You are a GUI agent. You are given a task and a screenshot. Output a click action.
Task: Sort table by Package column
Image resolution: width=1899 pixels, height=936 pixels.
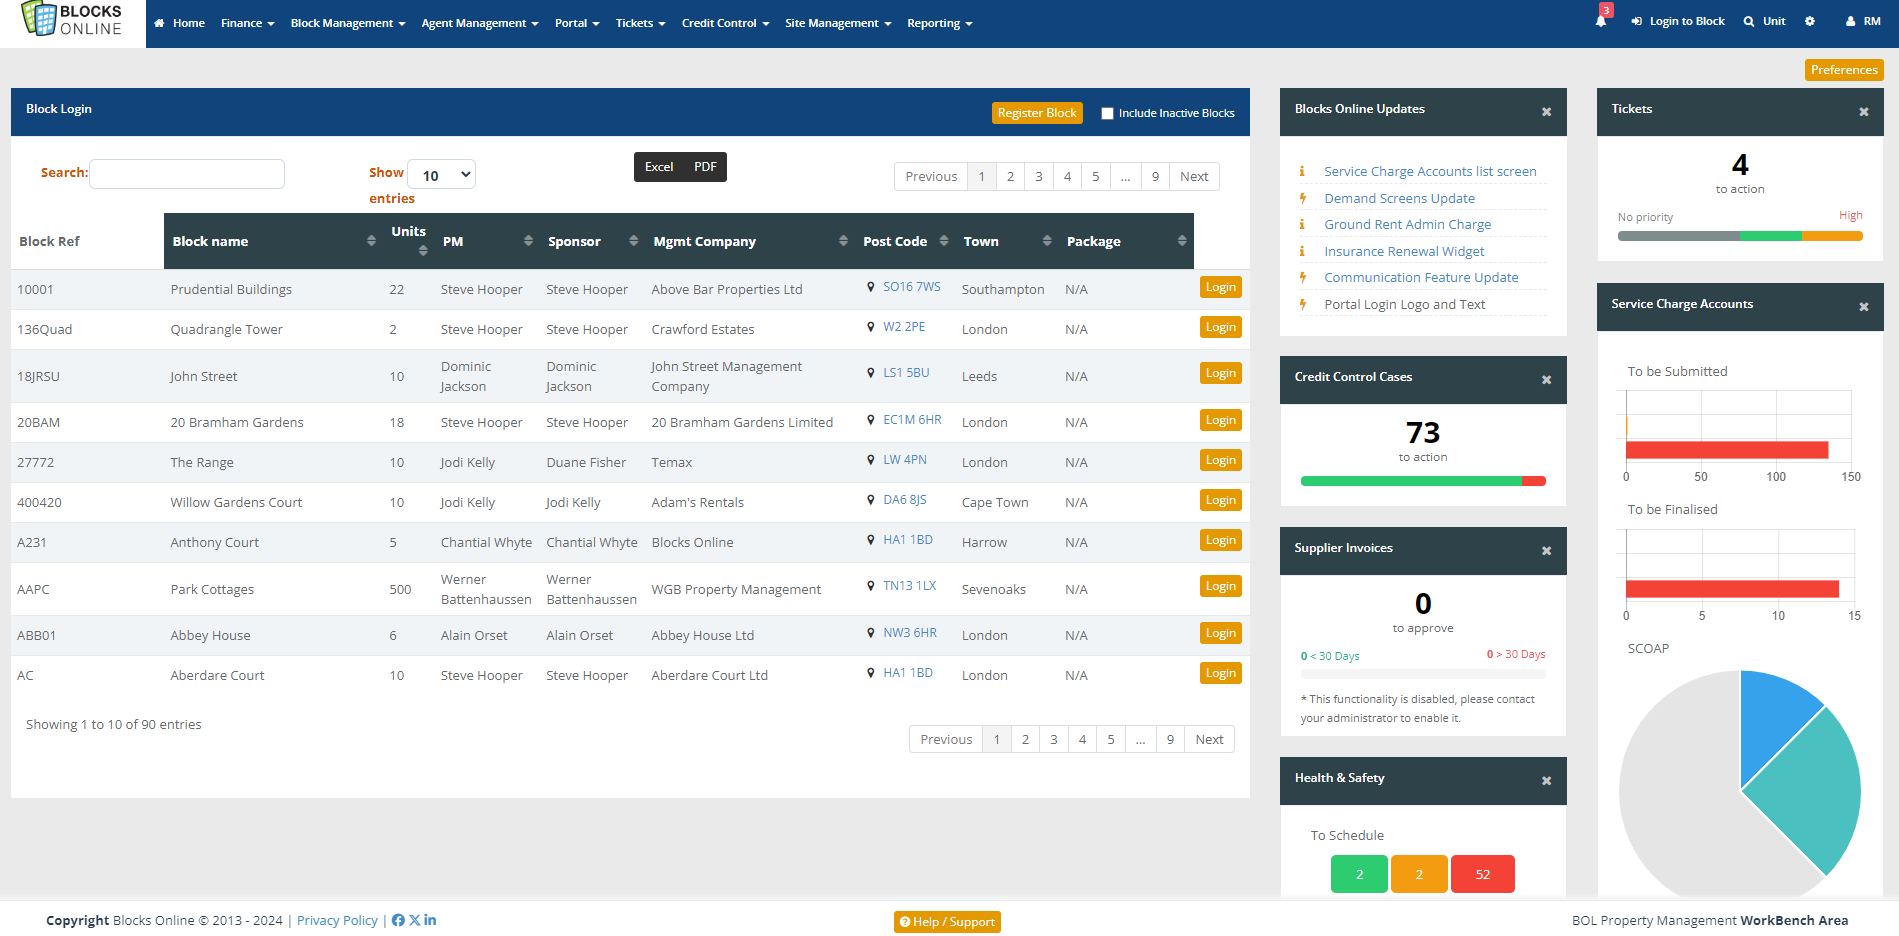click(1182, 241)
